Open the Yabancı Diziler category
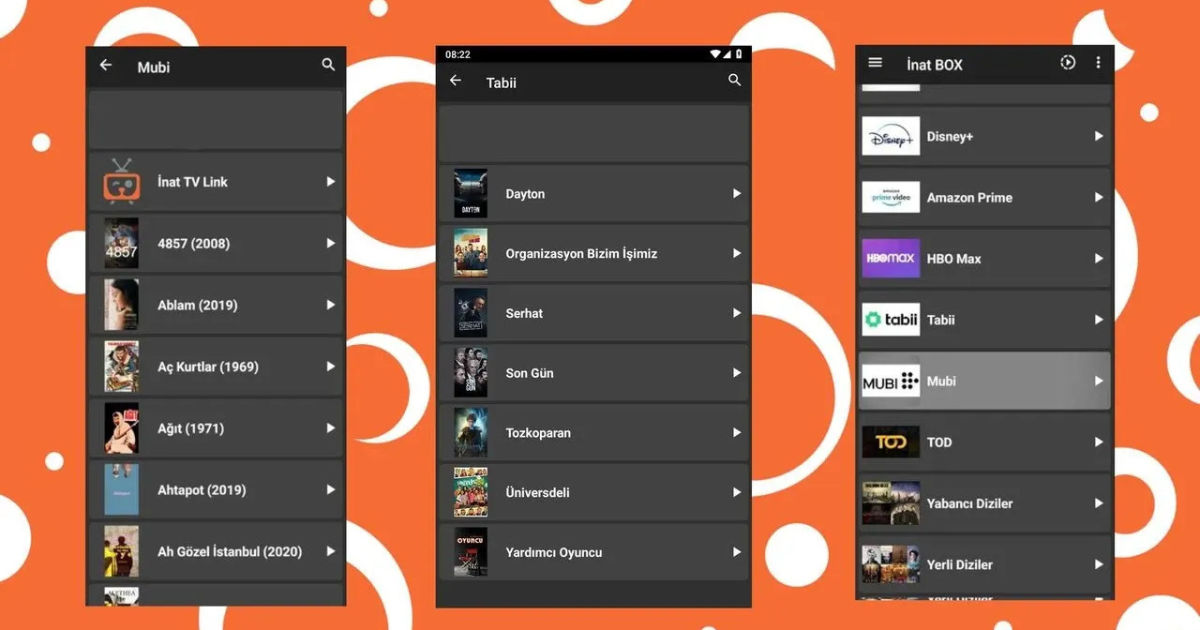This screenshot has height=630, width=1200. pos(985,503)
